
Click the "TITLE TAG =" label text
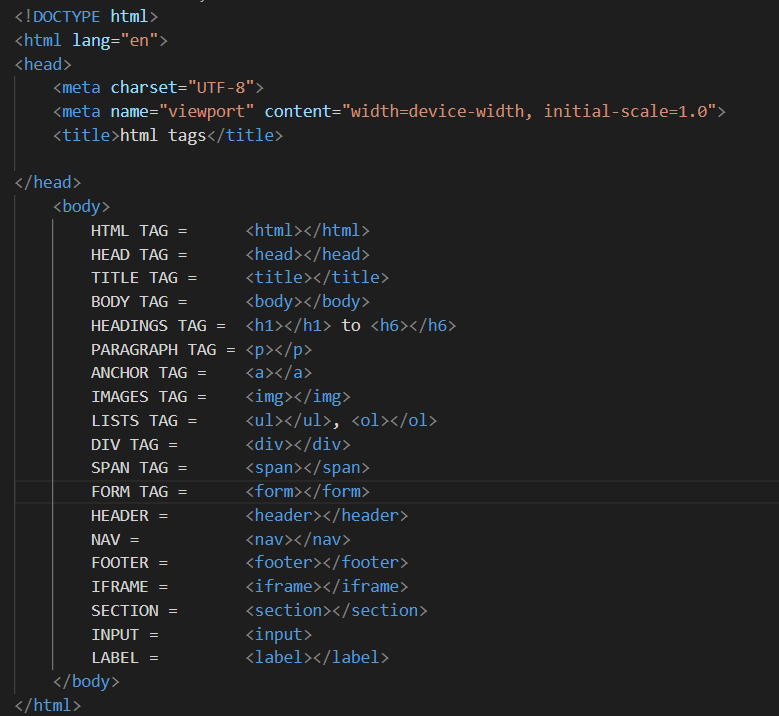144,277
